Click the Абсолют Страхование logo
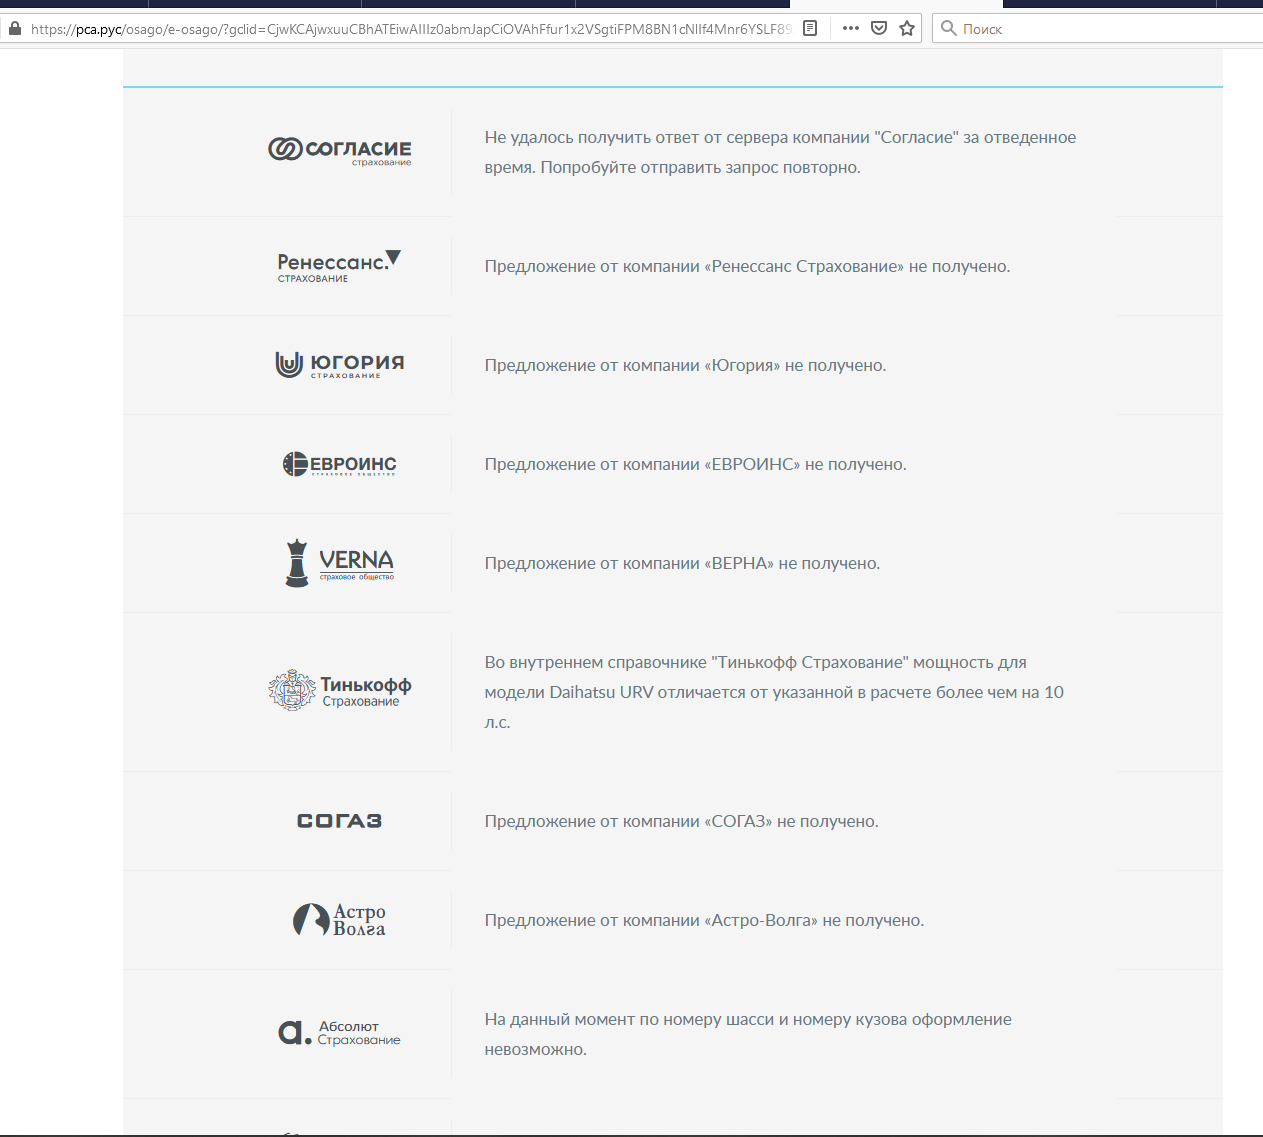Screen dimensions: 1263x1137 (340, 1033)
